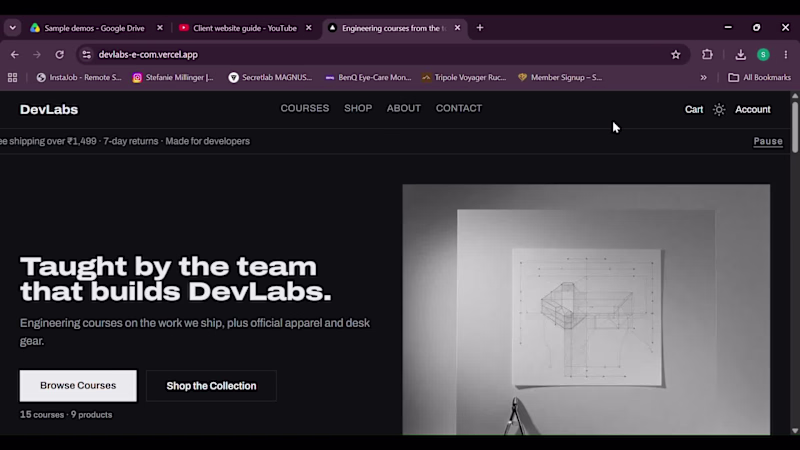Click the Shop the Collection button

tap(211, 386)
